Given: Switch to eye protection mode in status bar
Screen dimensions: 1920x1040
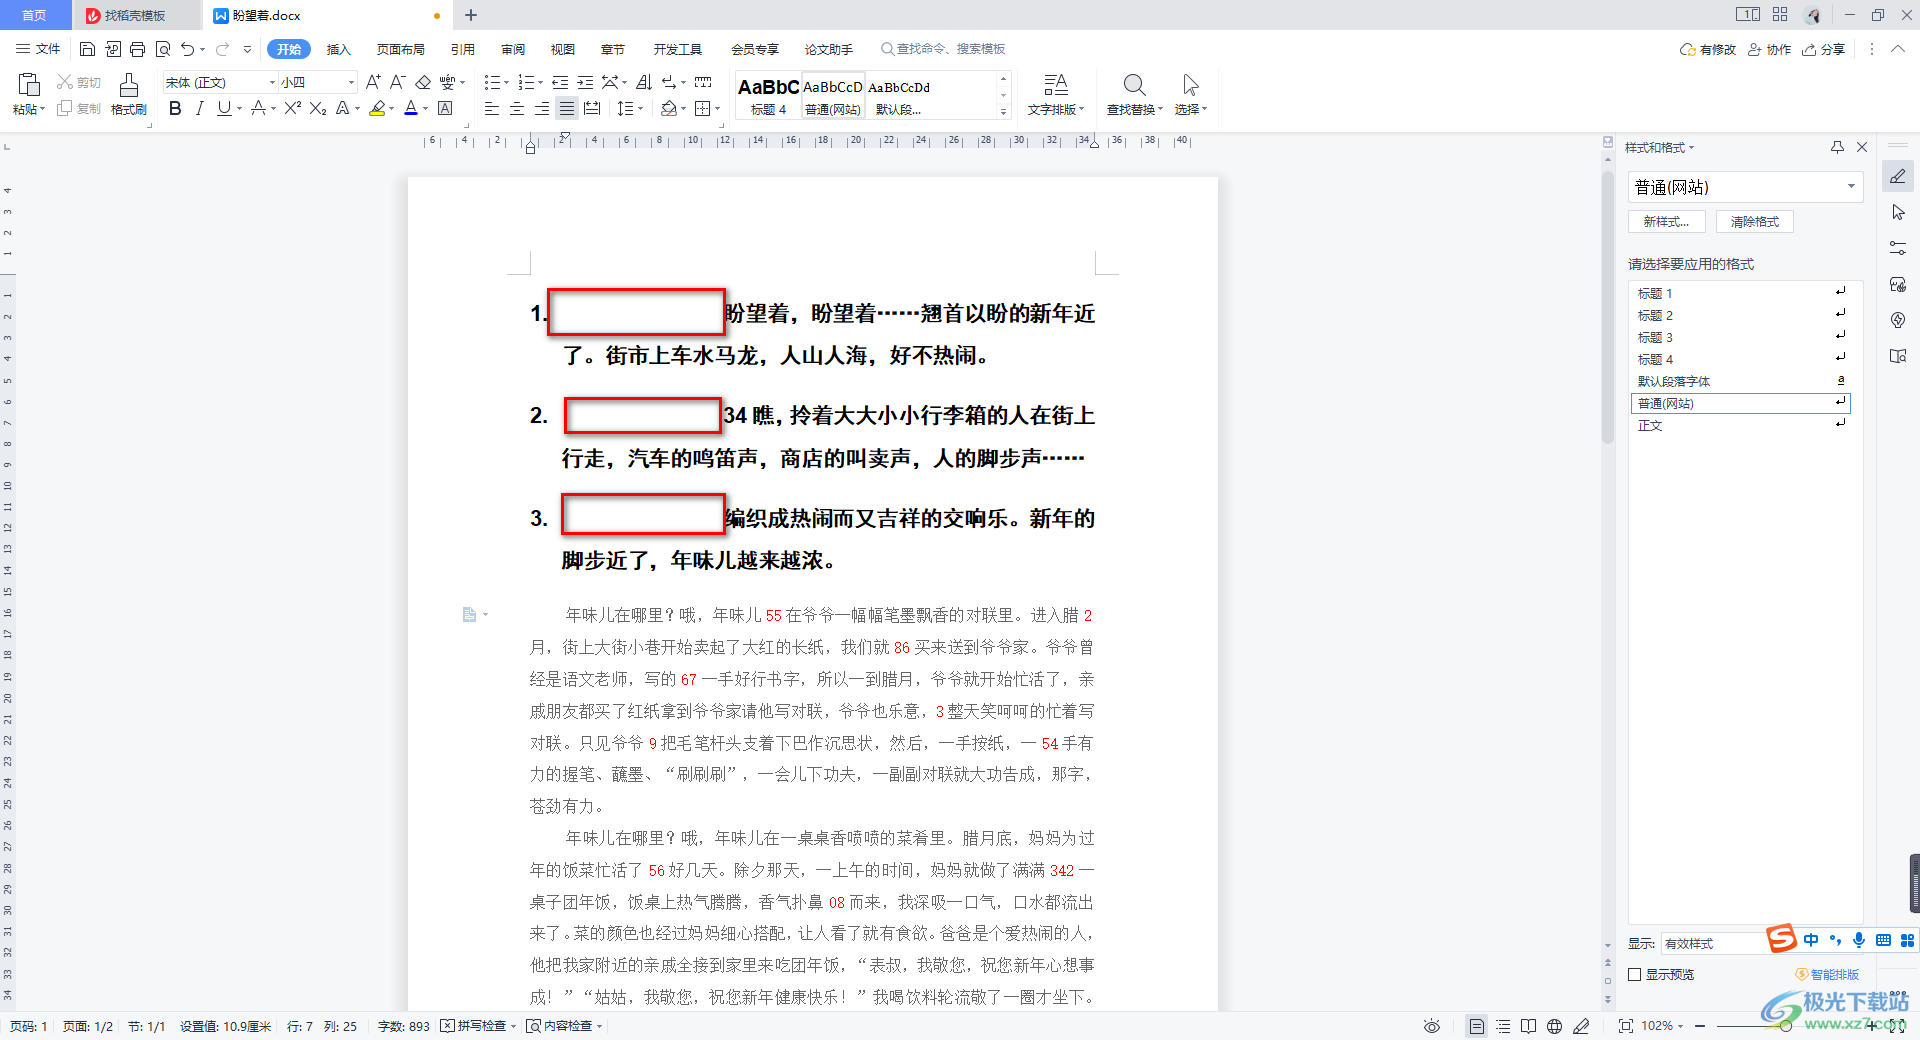Looking at the screenshot, I should click(1432, 1026).
